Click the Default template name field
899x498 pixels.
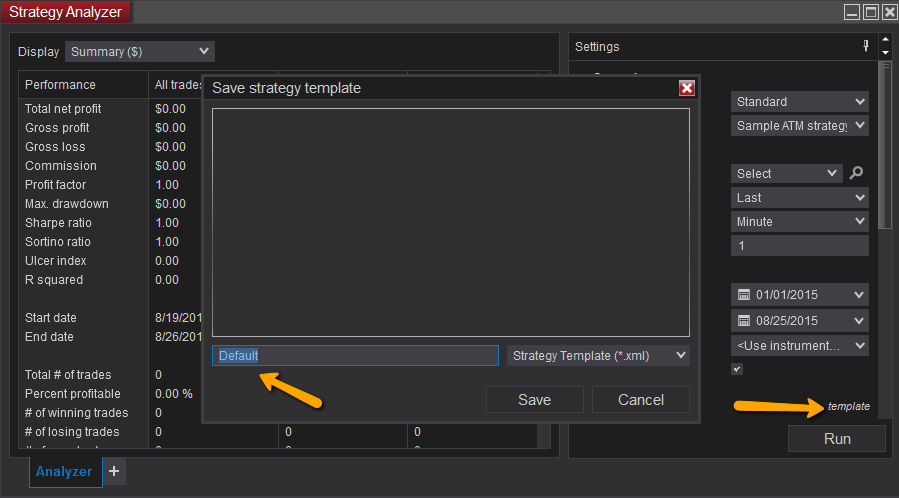click(355, 355)
